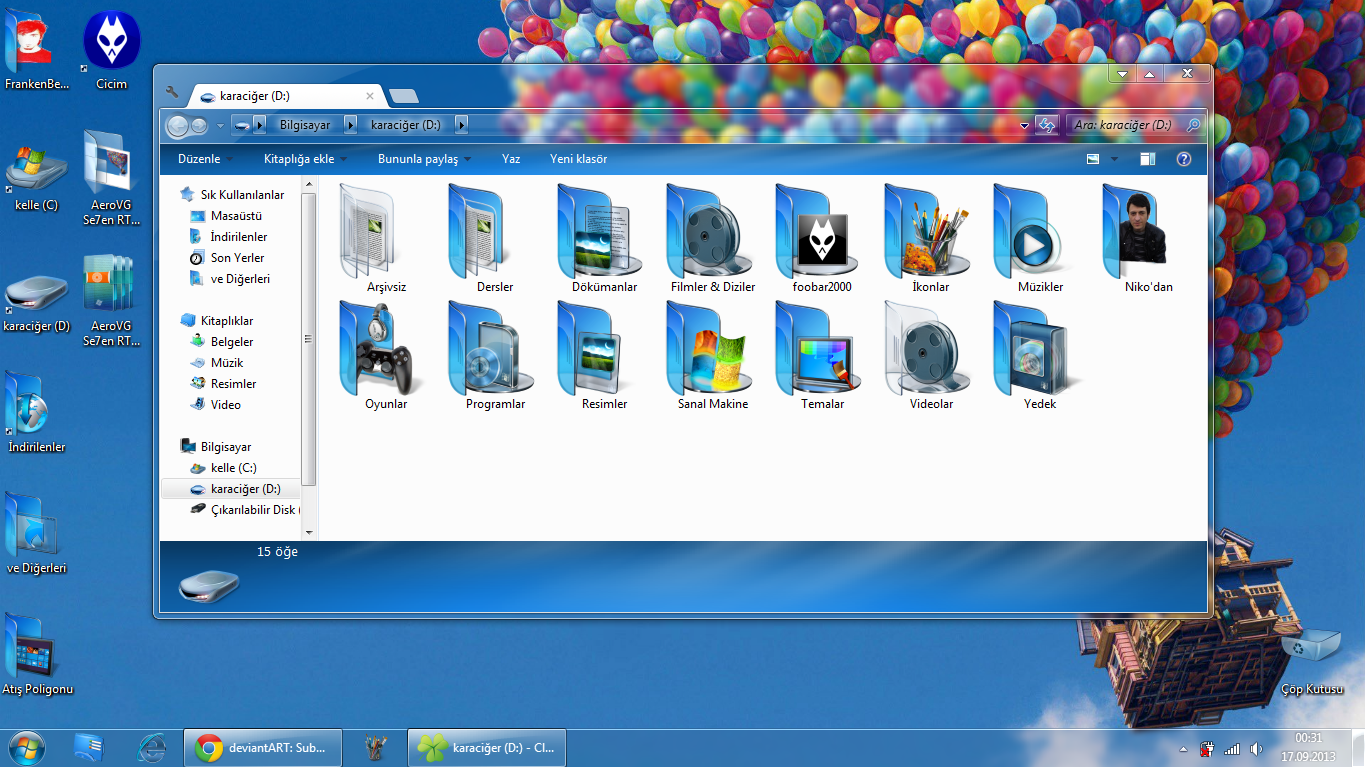Click the wrench settings icon in the tab bar
The width and height of the screenshot is (1365, 767).
[x=172, y=93]
